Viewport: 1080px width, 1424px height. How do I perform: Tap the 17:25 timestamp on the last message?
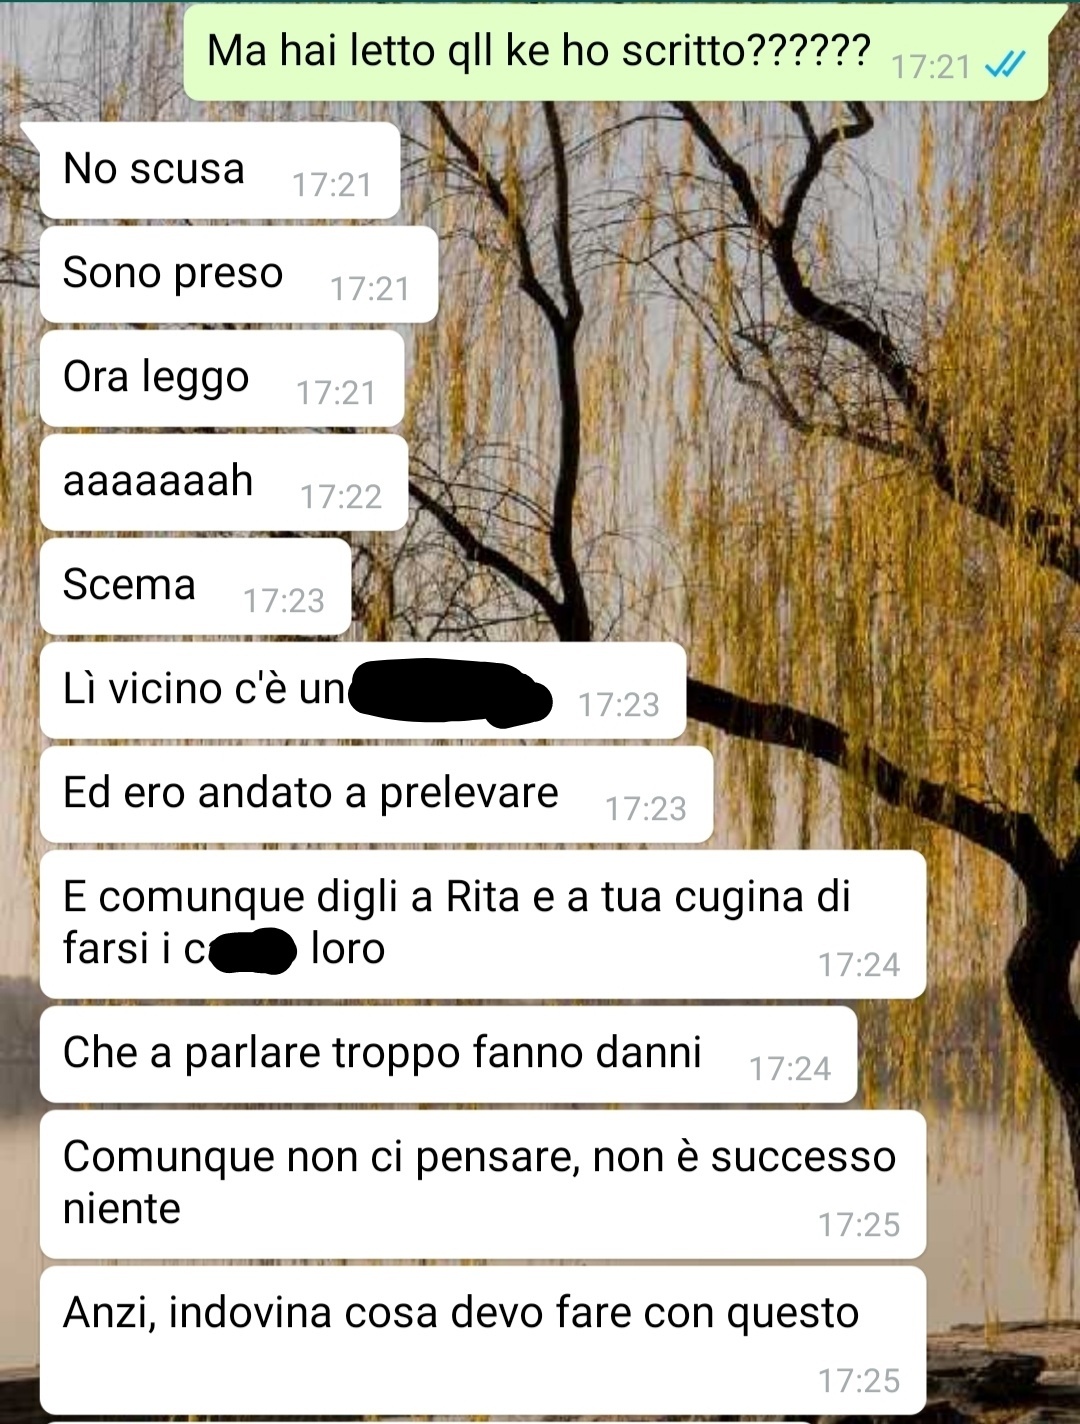pyautogui.click(x=859, y=1381)
